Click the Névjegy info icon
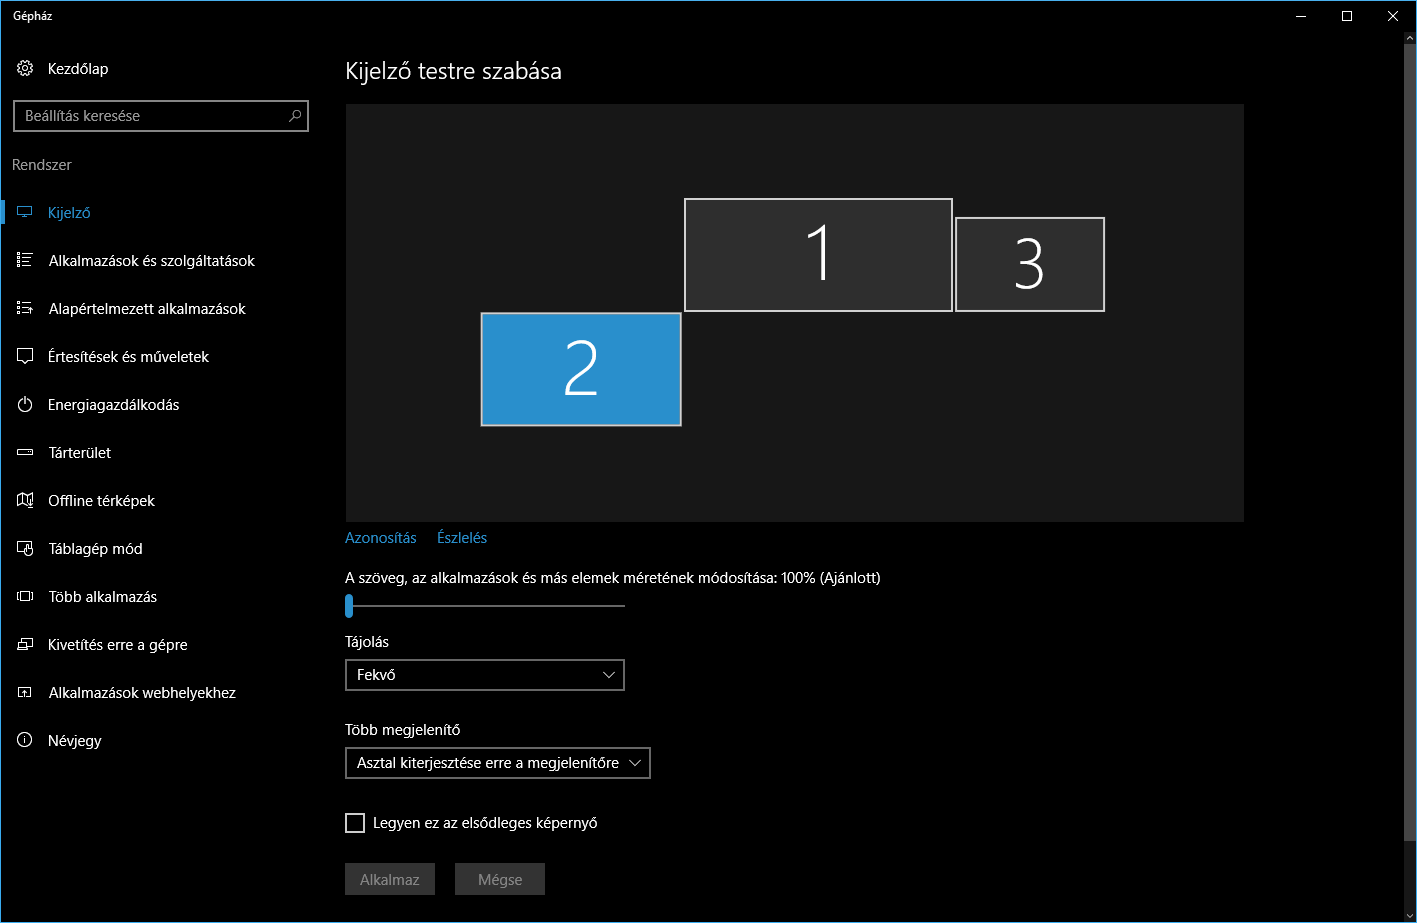Image resolution: width=1417 pixels, height=923 pixels. tap(25, 741)
